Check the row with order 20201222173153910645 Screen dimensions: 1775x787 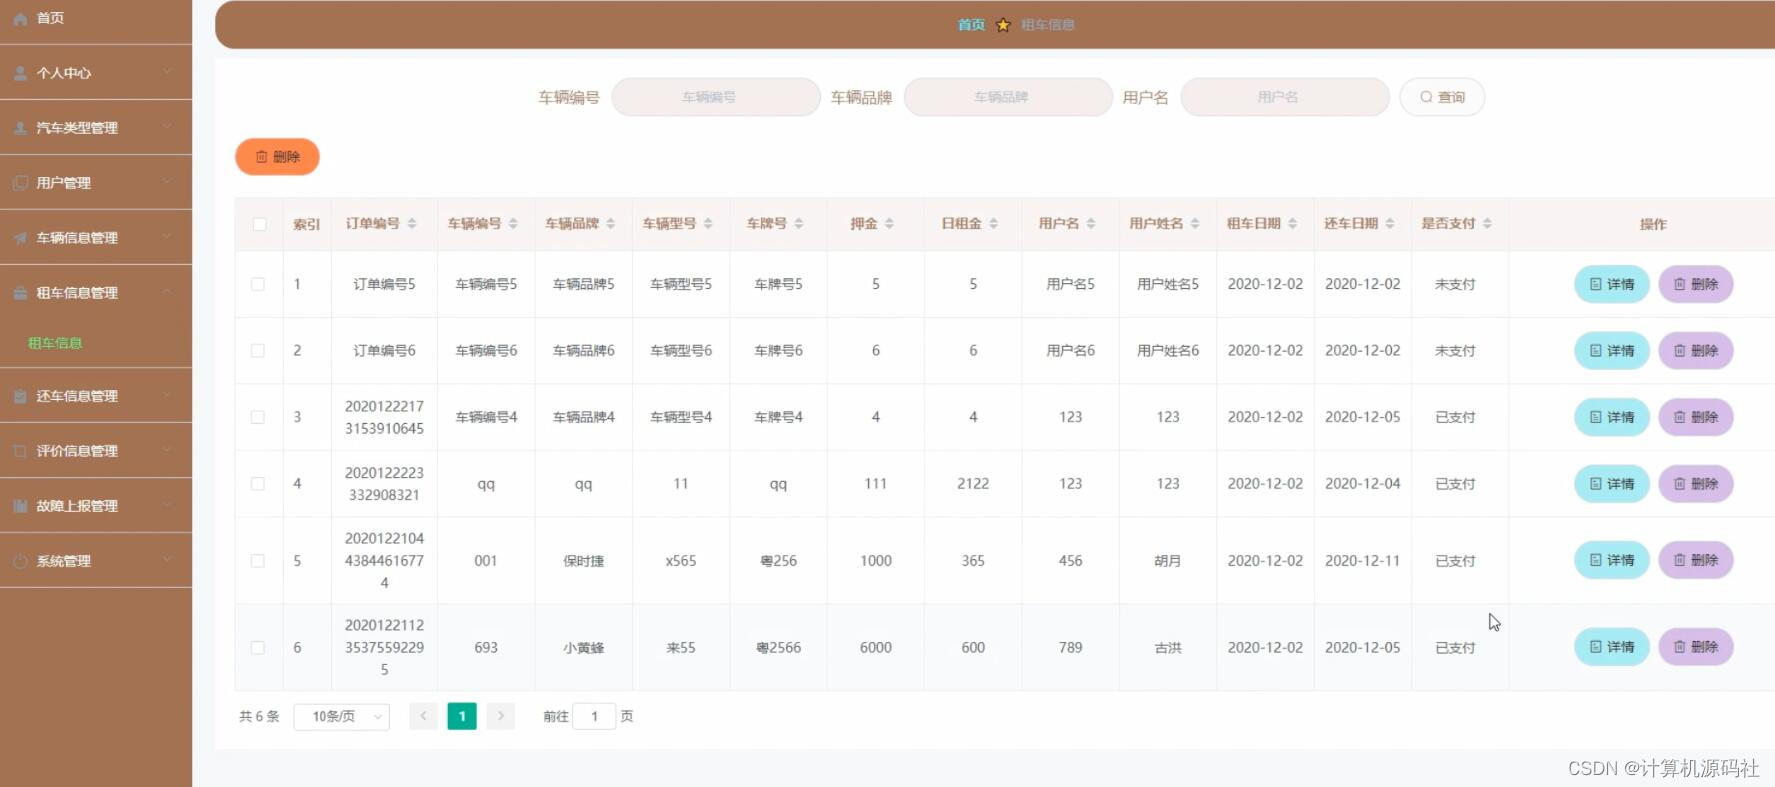point(258,417)
